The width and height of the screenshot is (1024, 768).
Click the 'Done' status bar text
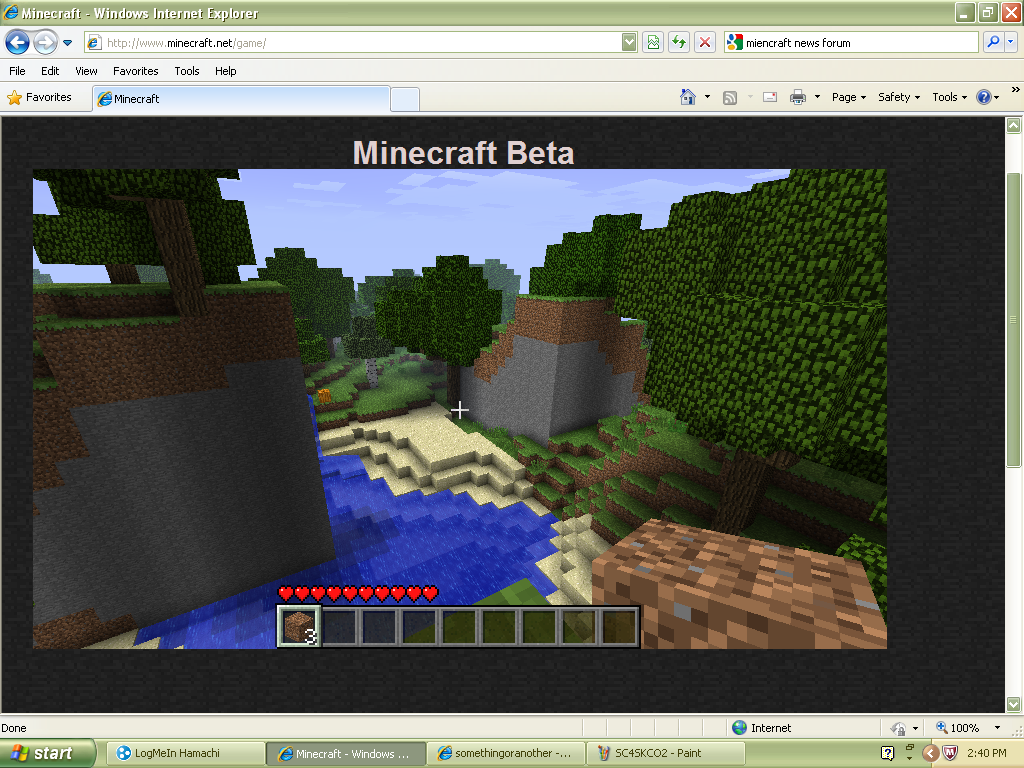click(14, 728)
